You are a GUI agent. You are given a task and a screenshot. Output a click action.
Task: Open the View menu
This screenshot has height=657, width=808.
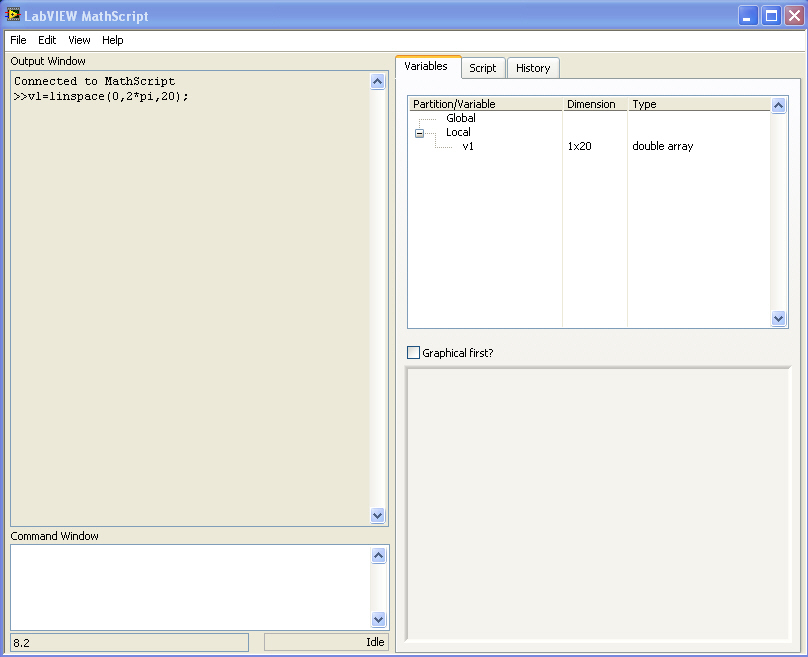click(x=79, y=40)
